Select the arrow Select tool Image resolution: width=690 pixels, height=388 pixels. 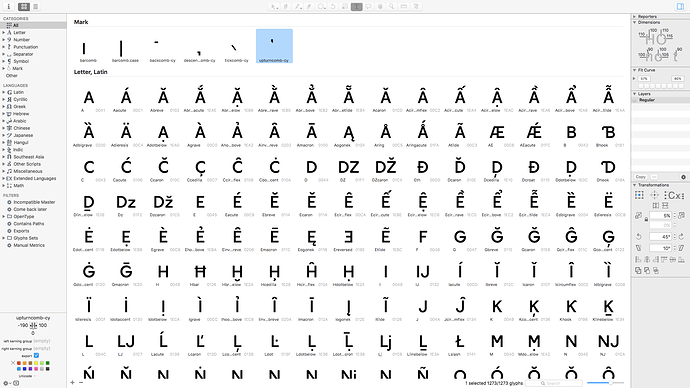[274, 7]
